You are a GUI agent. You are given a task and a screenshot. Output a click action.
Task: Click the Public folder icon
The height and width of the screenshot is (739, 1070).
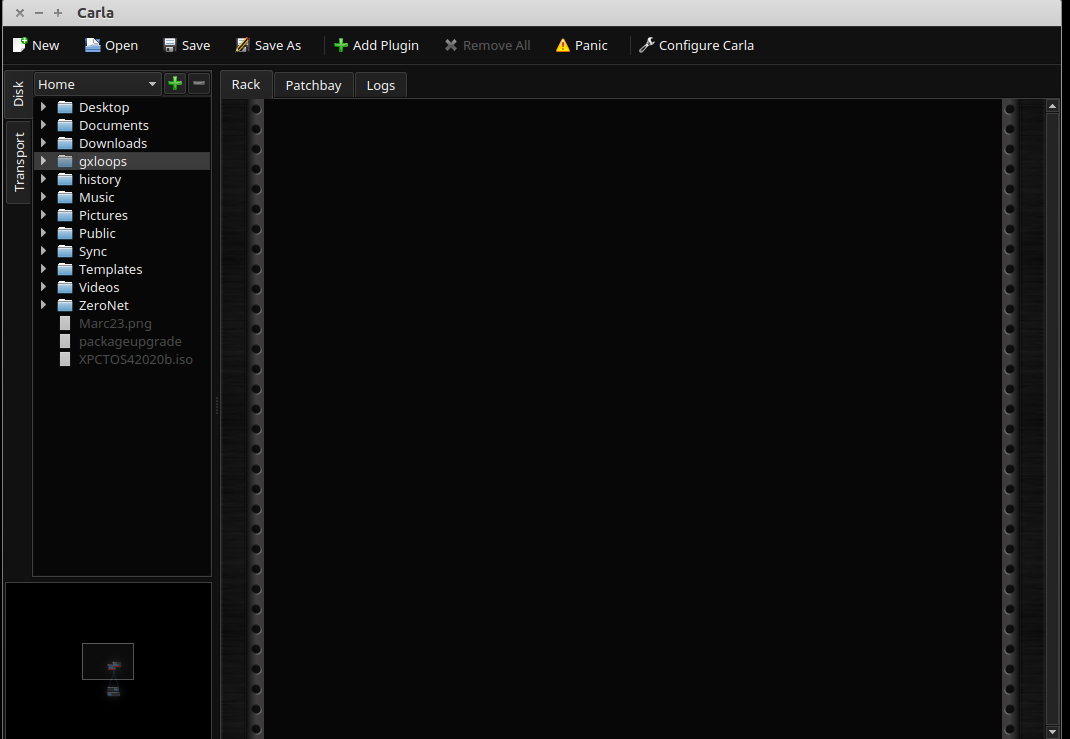(x=65, y=233)
